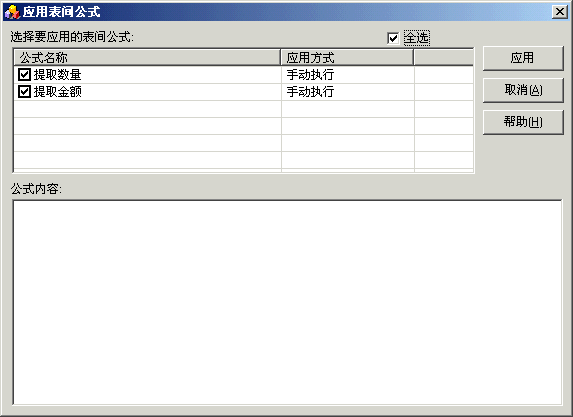Uncheck the 提取金额 formula checkbox
Viewport: 573px width, 417px height.
pyautogui.click(x=24, y=91)
